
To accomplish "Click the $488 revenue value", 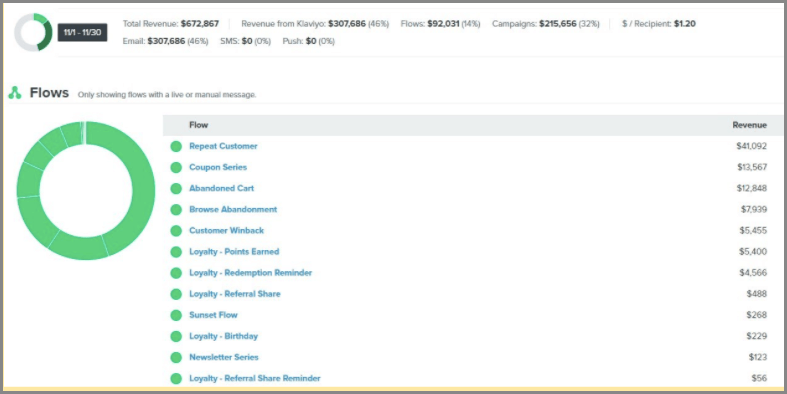I will [756, 294].
